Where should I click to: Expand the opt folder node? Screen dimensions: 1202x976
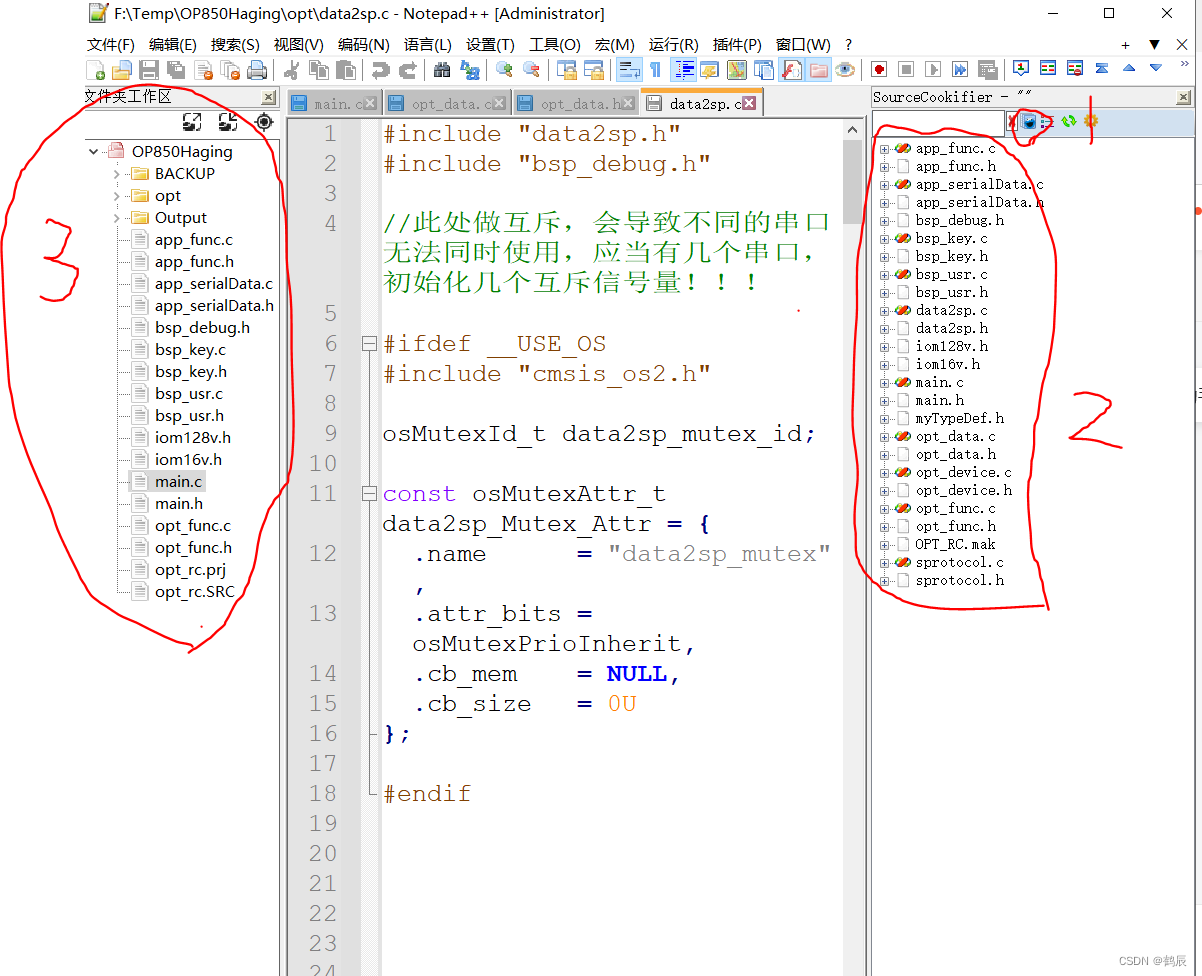pyautogui.click(x=116, y=196)
